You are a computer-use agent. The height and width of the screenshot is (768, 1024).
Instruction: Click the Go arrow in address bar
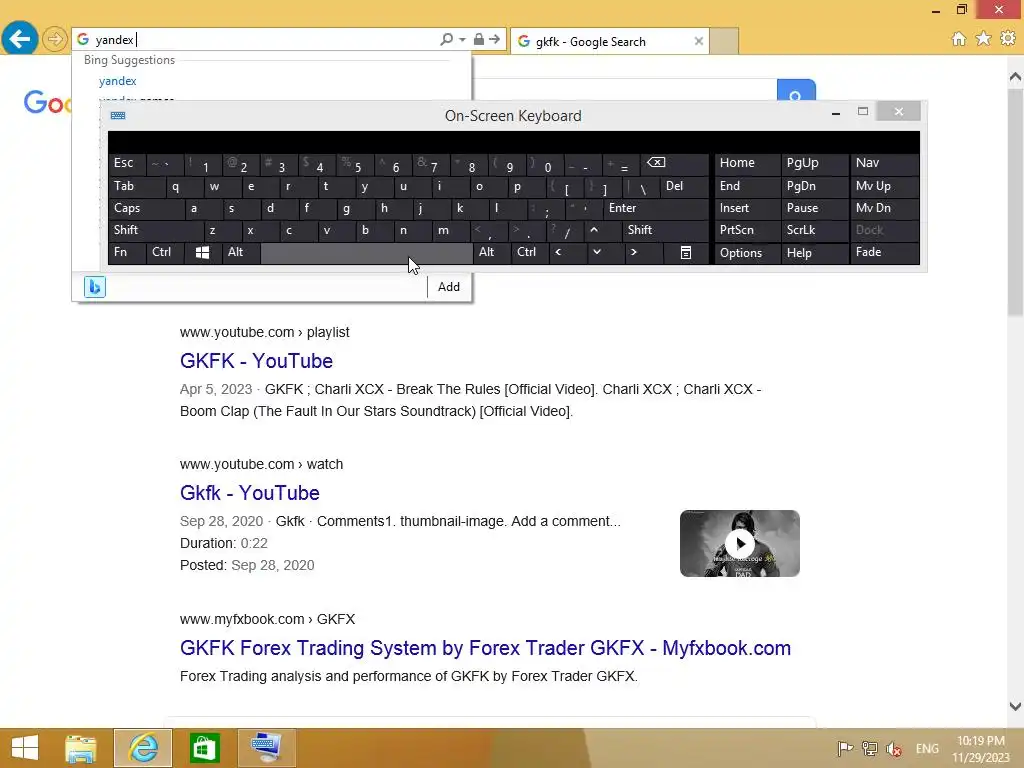pos(494,39)
